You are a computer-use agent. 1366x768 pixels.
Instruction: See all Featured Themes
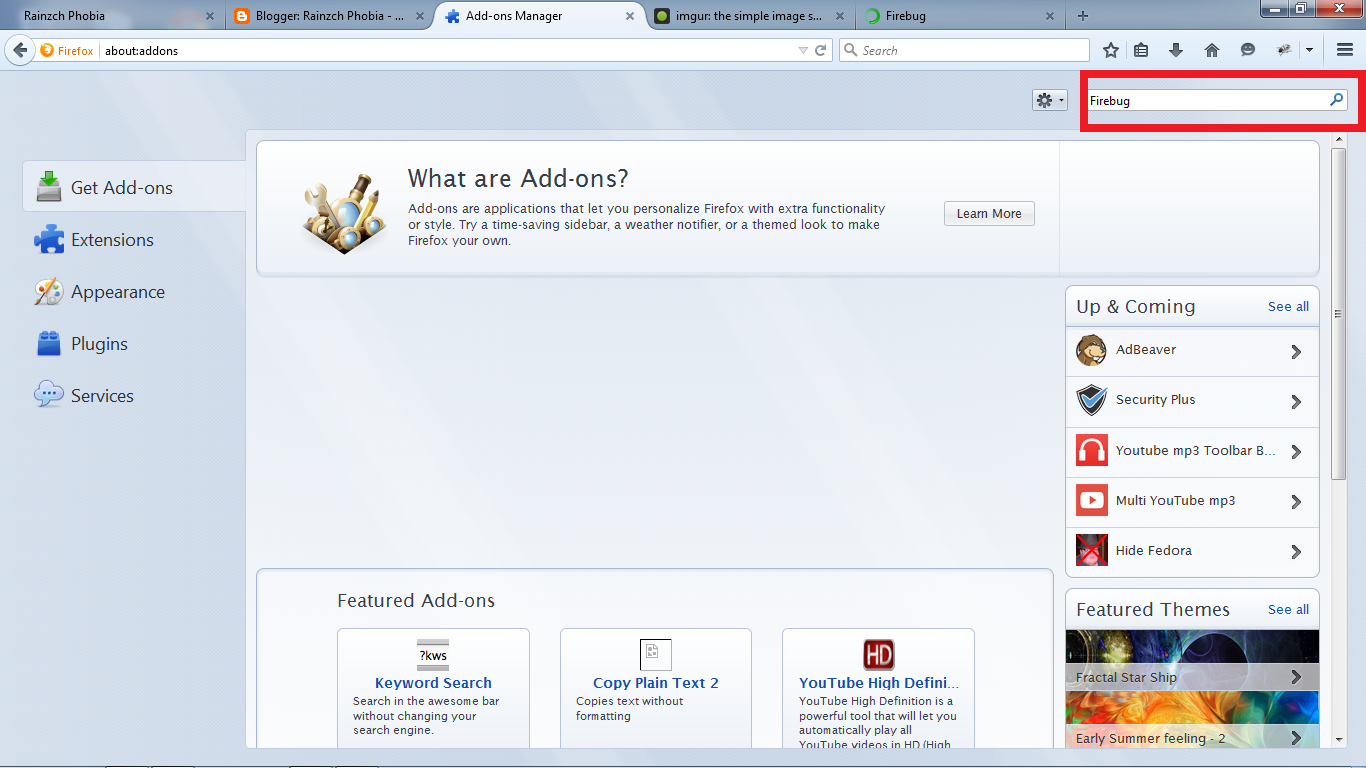(x=1288, y=609)
